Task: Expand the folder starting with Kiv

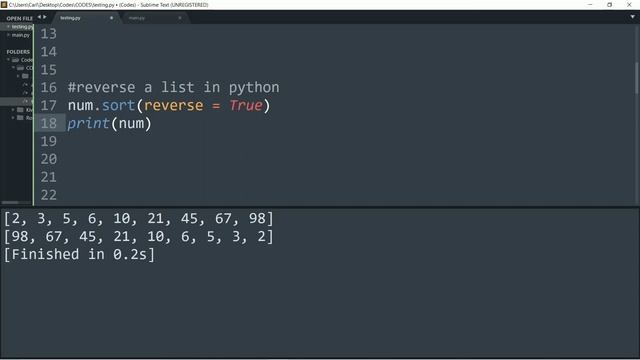Action: 13,109
